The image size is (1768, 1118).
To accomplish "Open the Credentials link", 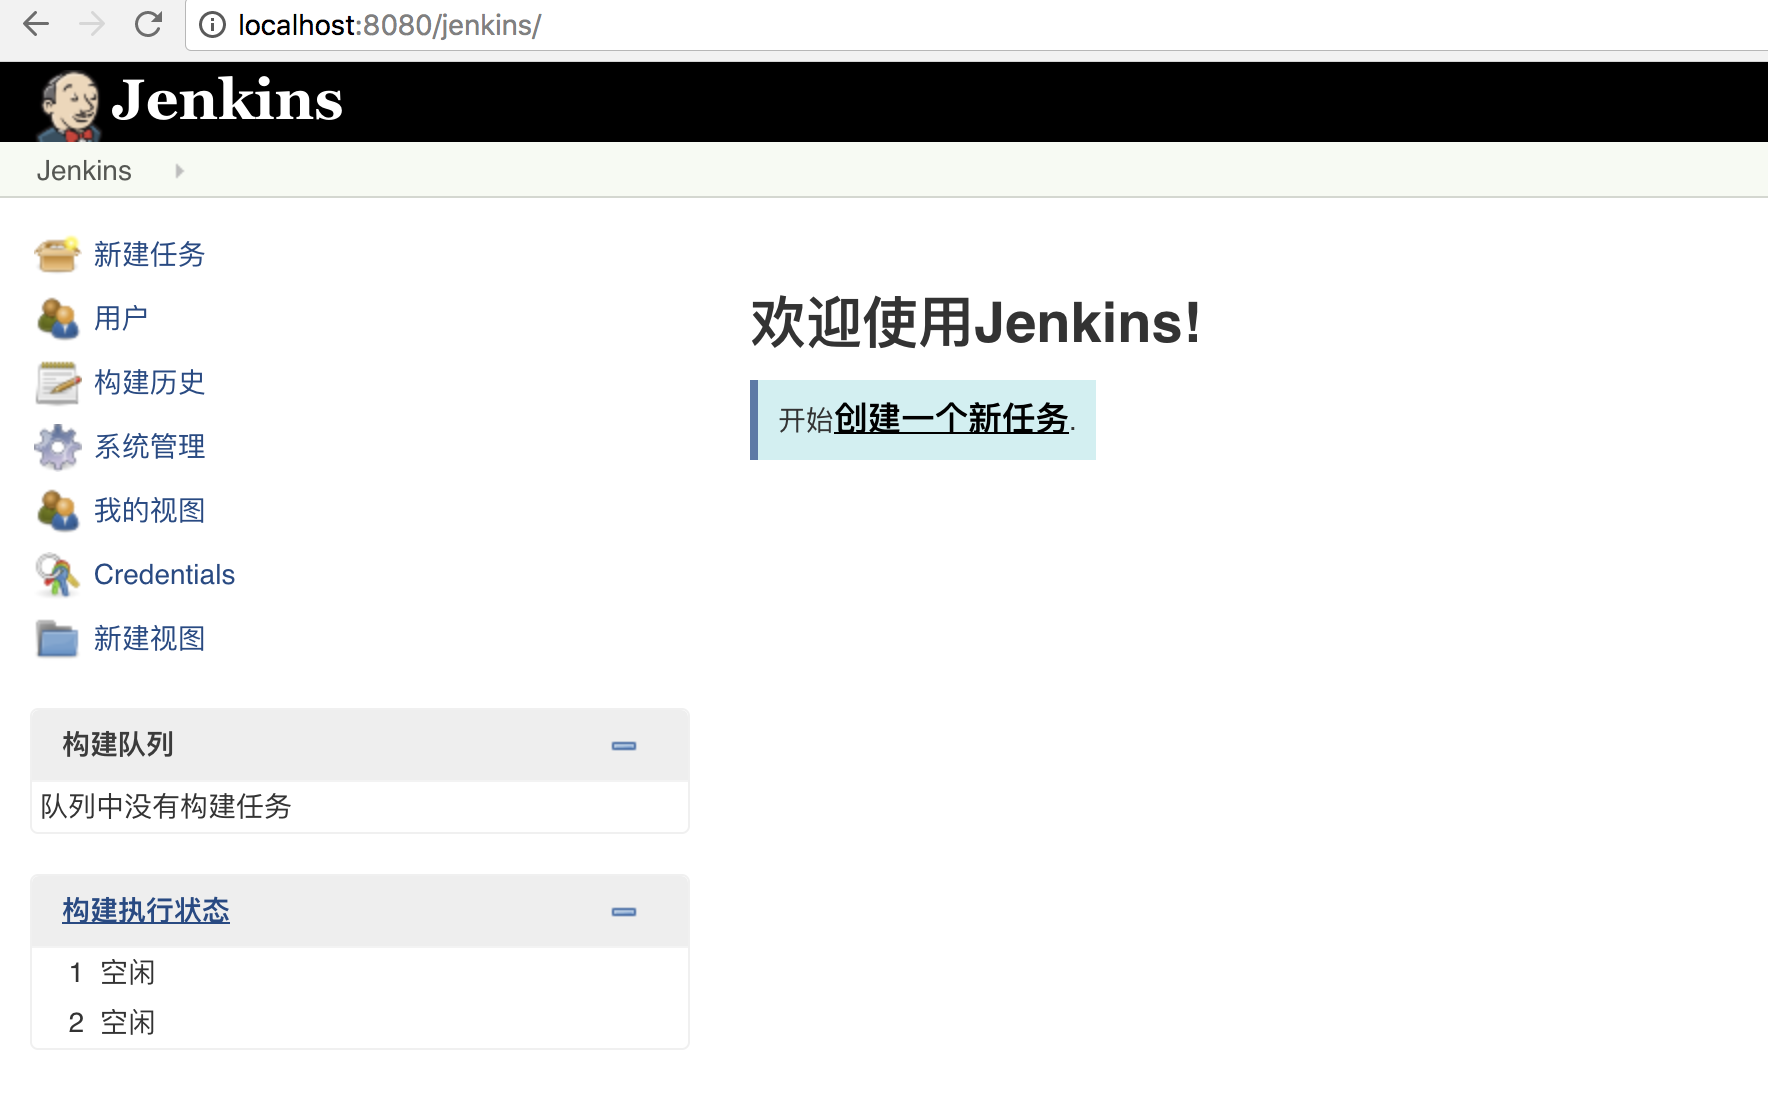I will pyautogui.click(x=164, y=574).
